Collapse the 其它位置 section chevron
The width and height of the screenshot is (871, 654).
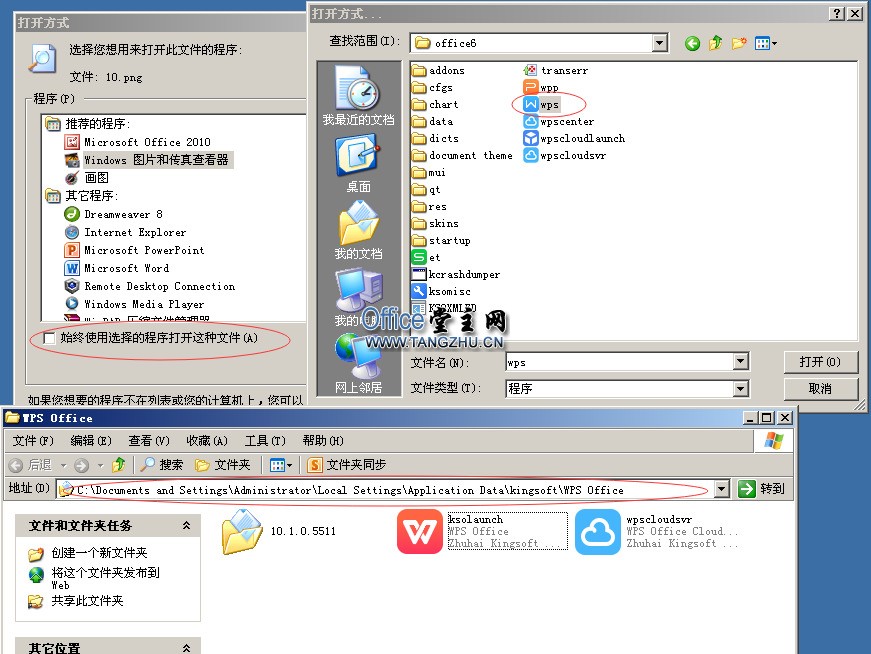pos(186,648)
